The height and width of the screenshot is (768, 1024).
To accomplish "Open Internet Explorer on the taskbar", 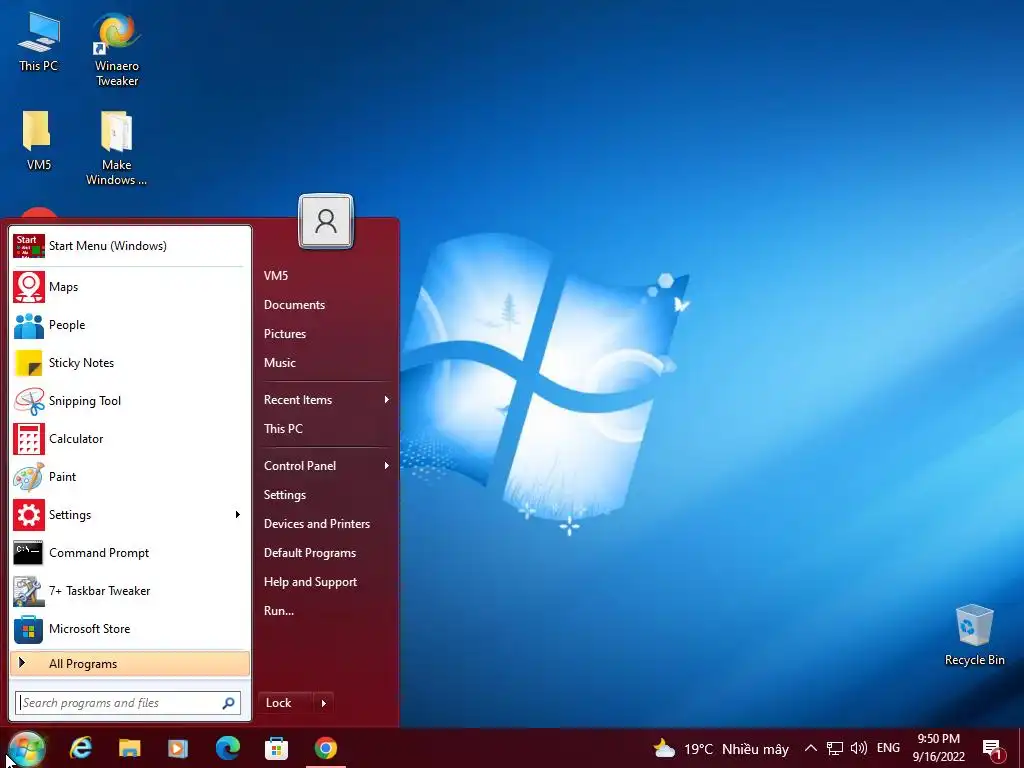I will point(81,748).
